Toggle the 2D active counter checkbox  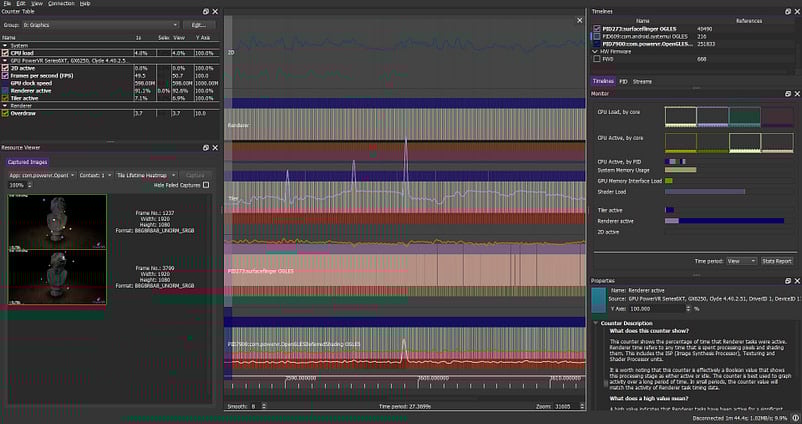tap(5, 68)
